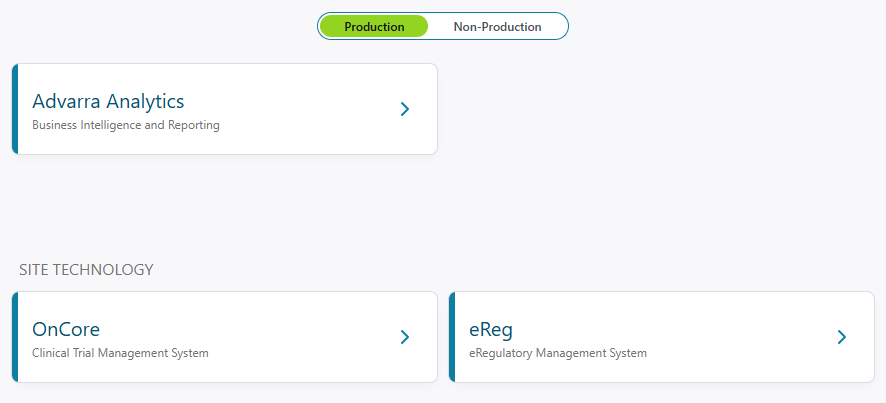The image size is (886, 403).
Task: Select the SITE TECHNOLOGY section heading
Action: click(86, 270)
